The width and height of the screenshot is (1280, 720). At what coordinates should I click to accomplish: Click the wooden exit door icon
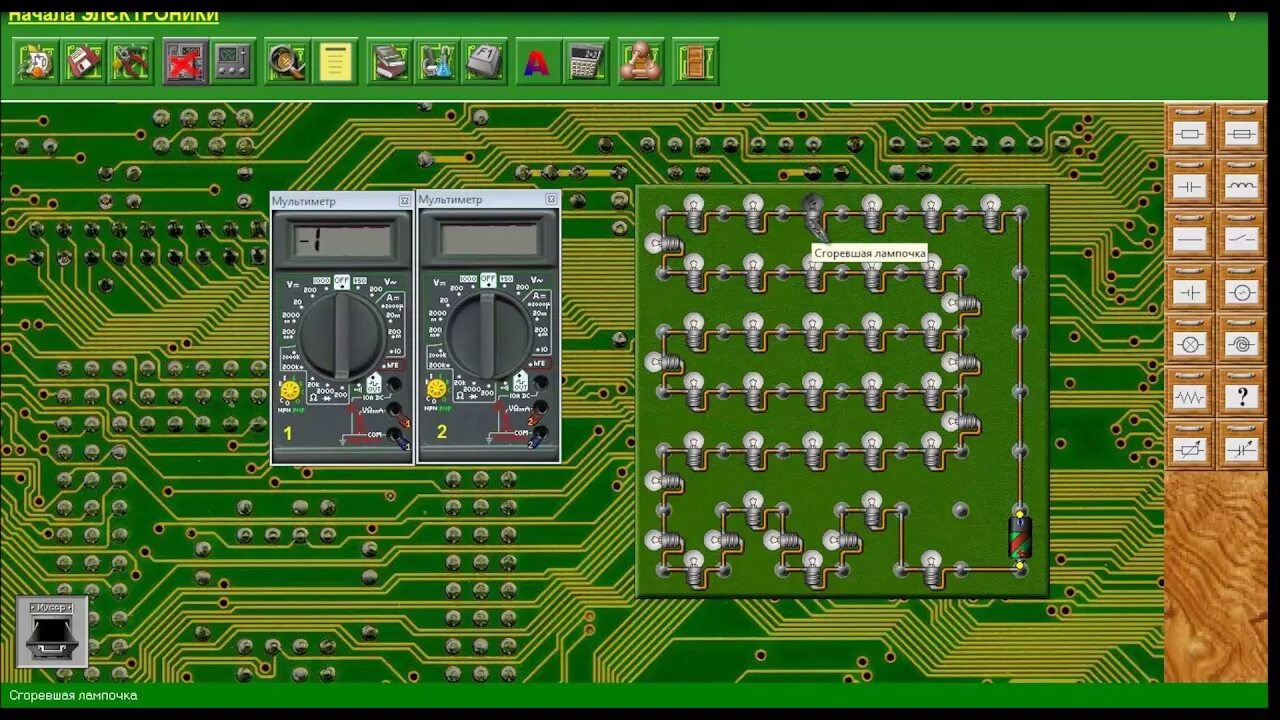695,63
